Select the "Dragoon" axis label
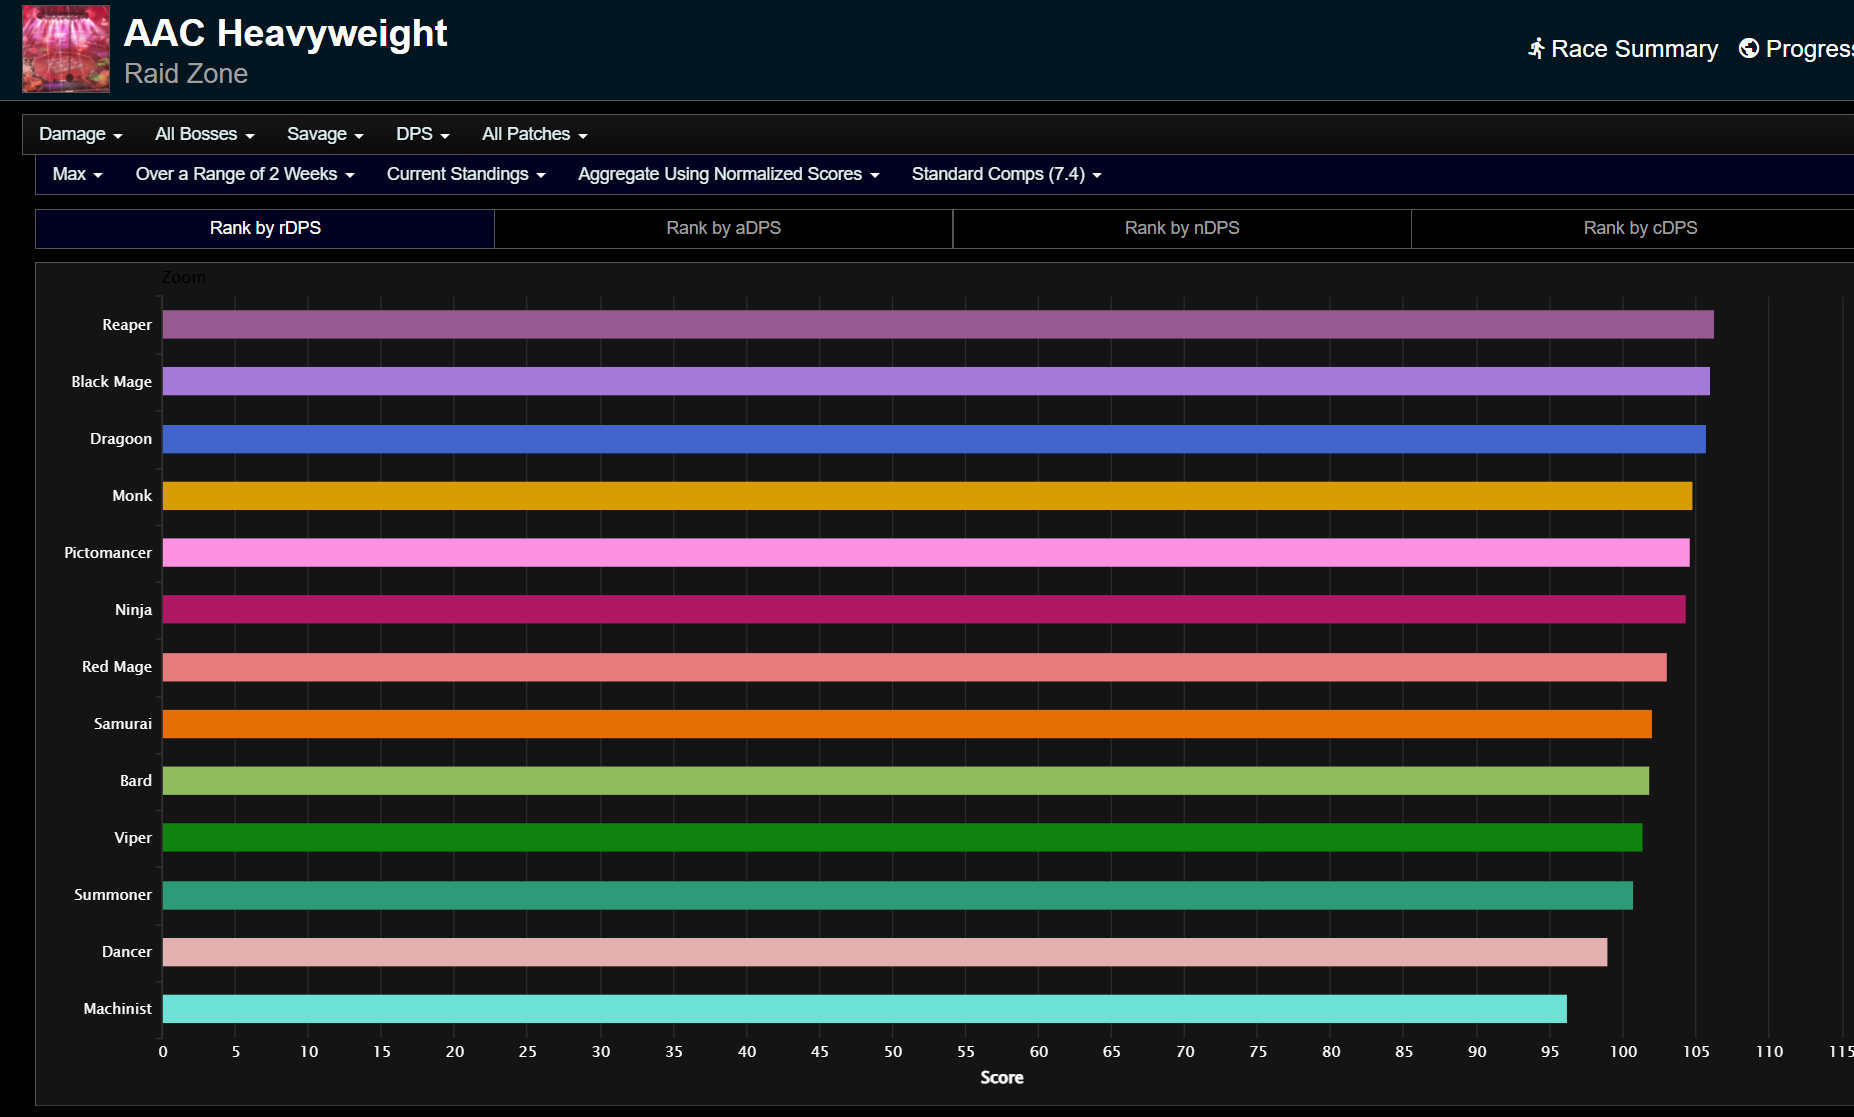Screen dimensions: 1854x1117 (121, 439)
